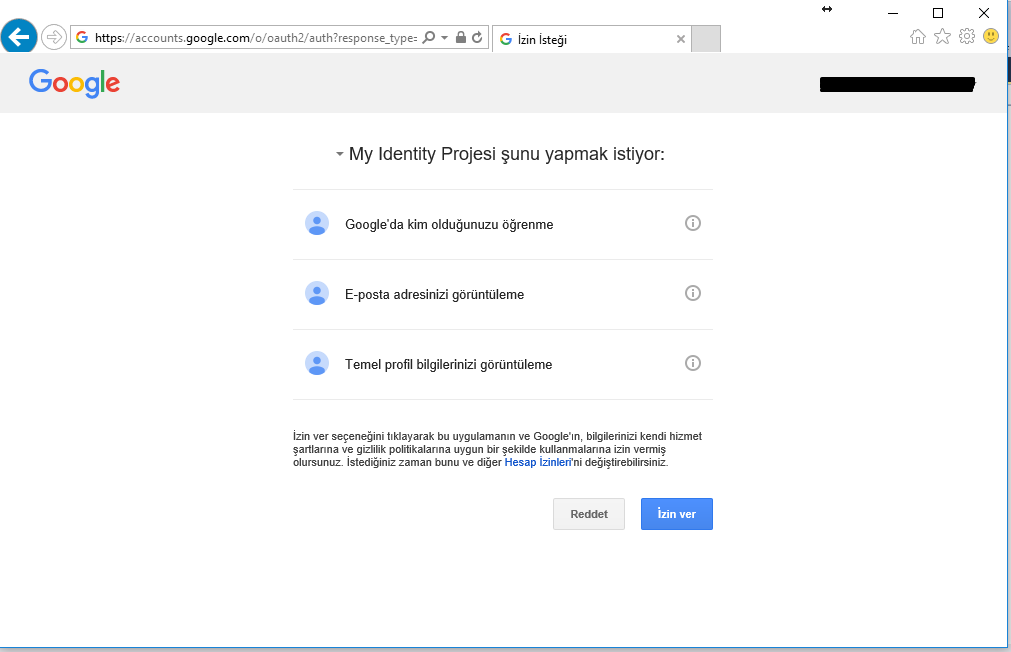The width and height of the screenshot is (1011, 652).
Task: Click the blue İzin ver button
Action: tap(676, 514)
